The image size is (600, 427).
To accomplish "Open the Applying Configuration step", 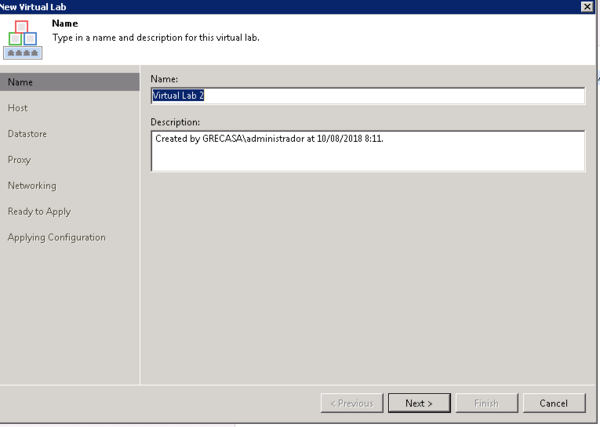I will point(56,238).
